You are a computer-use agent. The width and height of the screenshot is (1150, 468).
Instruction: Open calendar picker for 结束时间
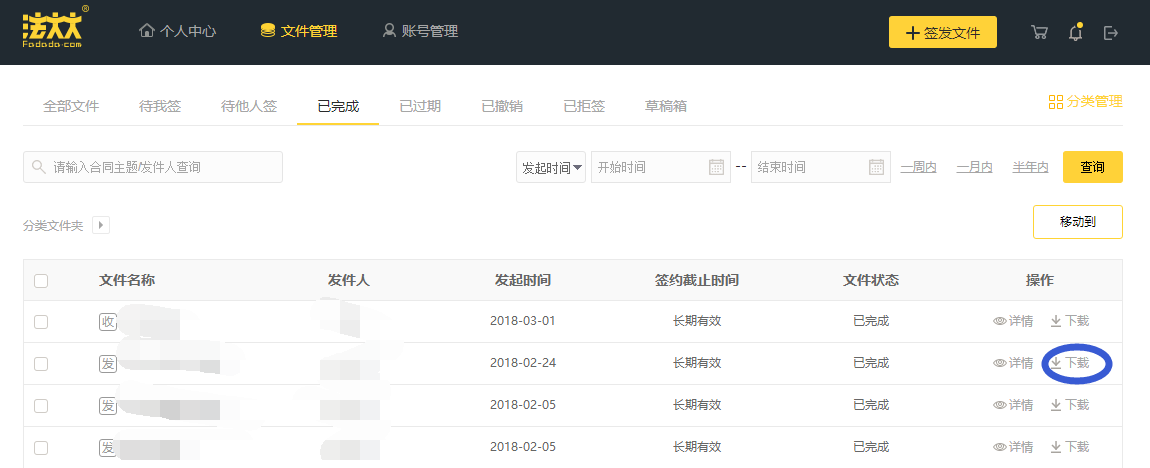877,167
